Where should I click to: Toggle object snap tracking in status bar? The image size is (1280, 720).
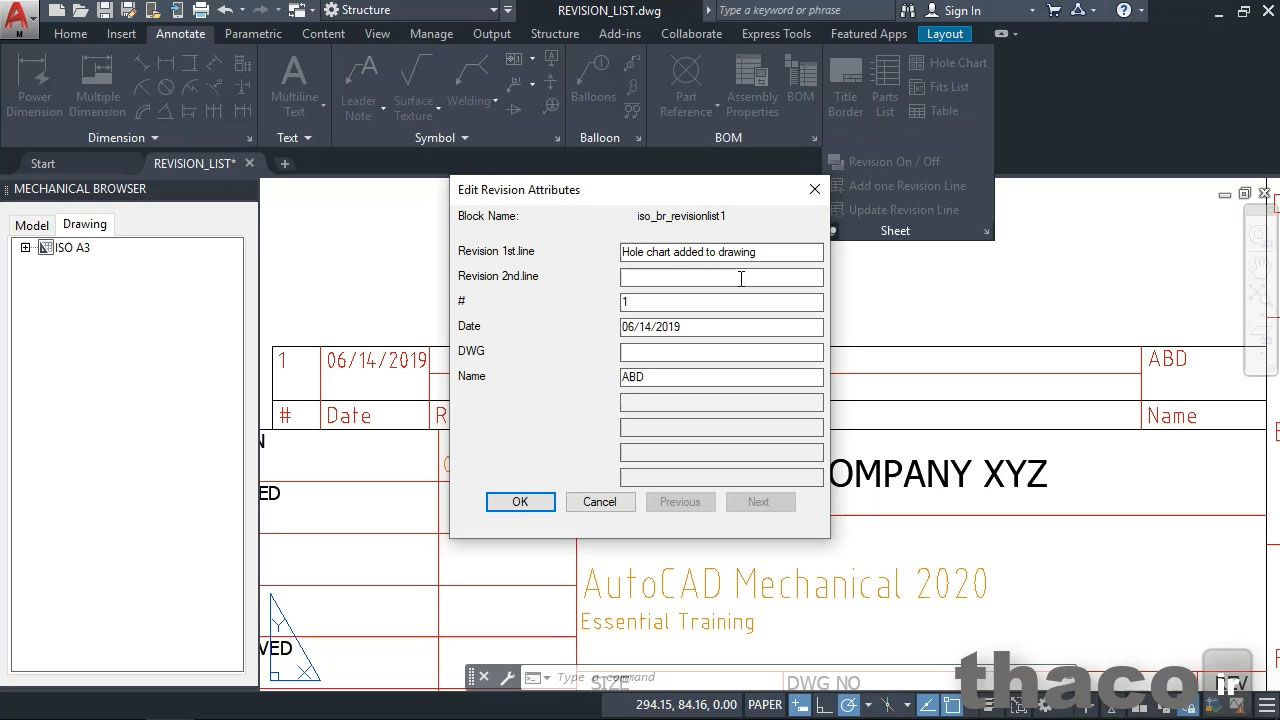(x=929, y=705)
